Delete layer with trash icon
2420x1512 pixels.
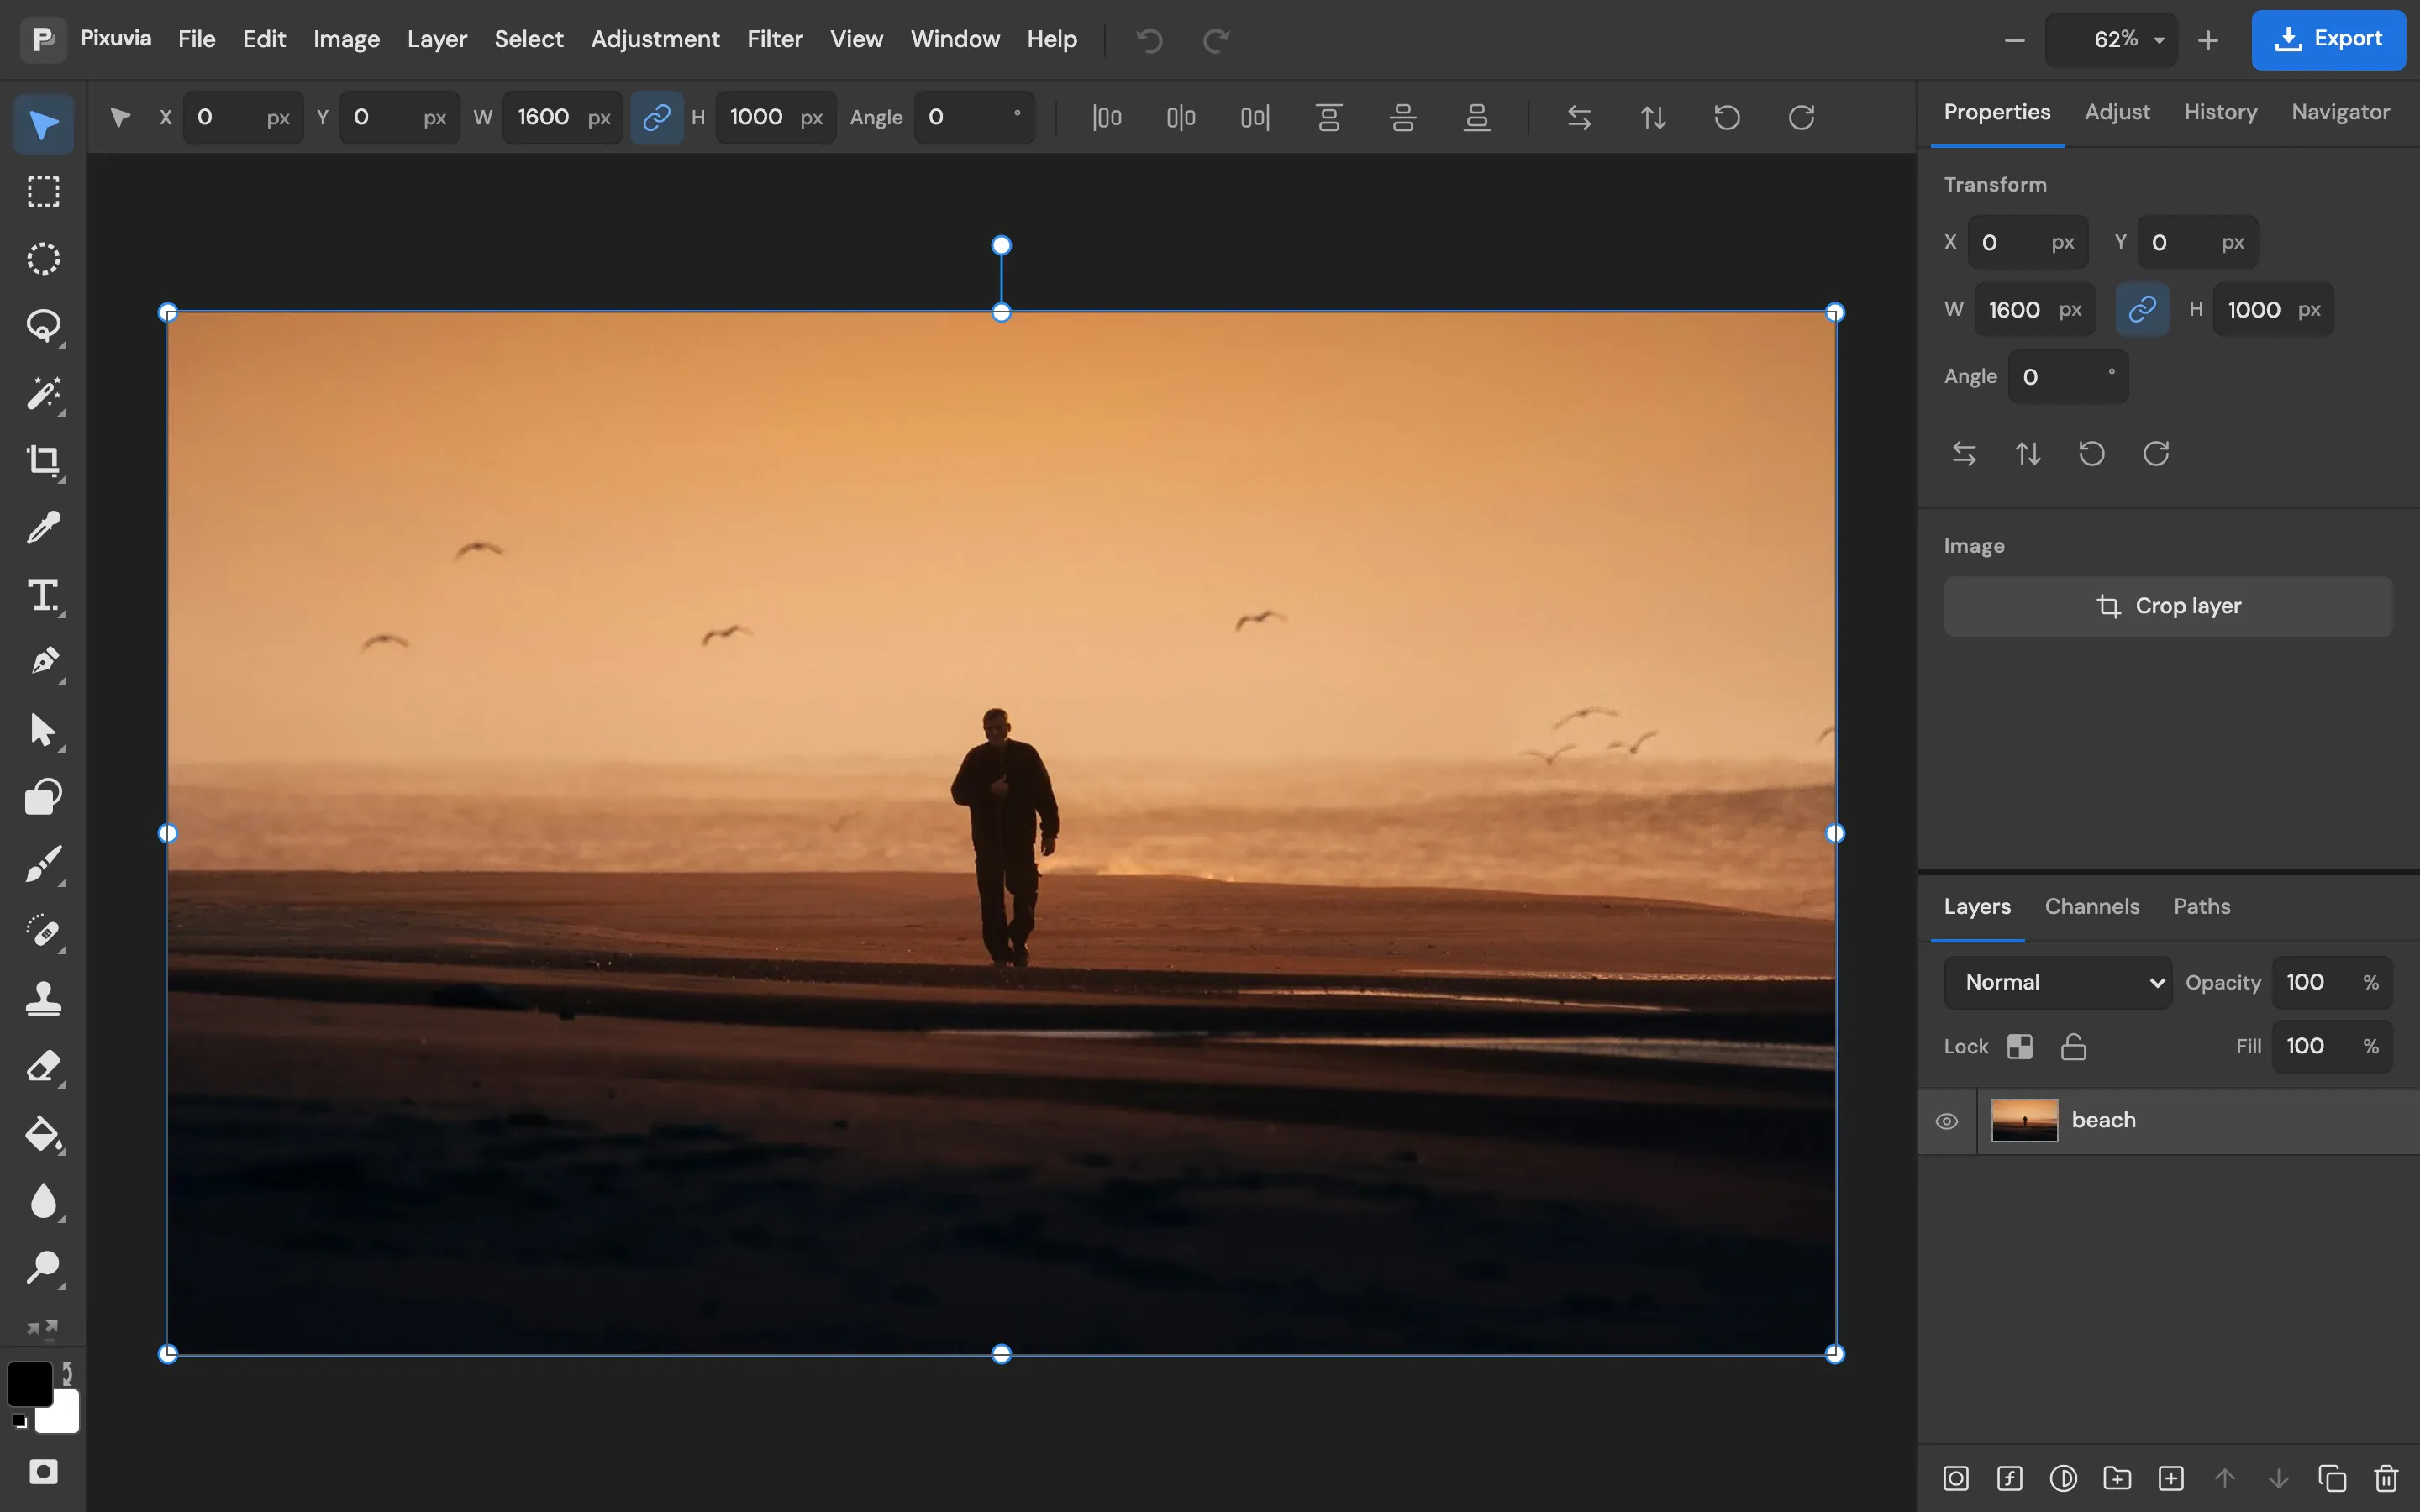click(2386, 1478)
